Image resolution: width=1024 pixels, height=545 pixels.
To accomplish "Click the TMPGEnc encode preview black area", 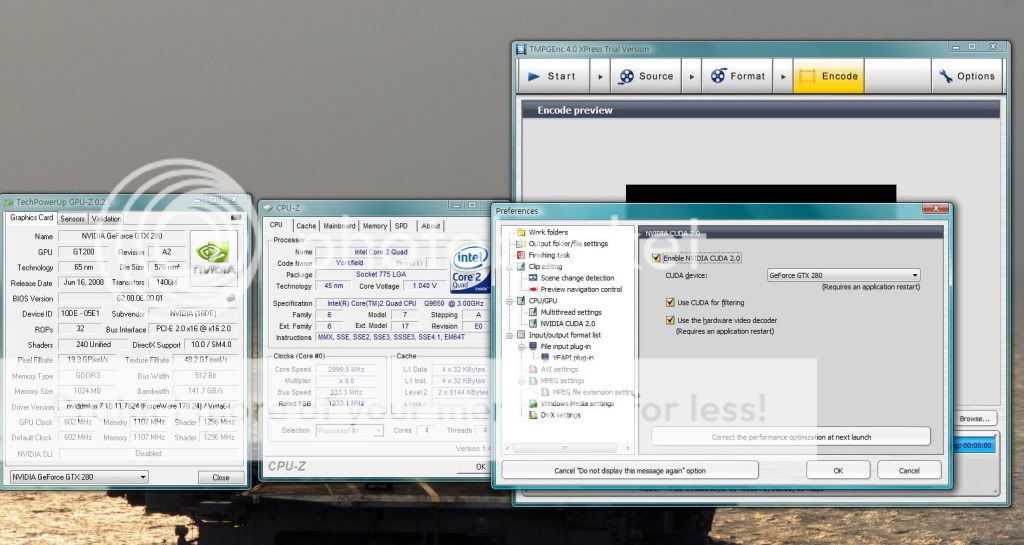I will click(761, 194).
